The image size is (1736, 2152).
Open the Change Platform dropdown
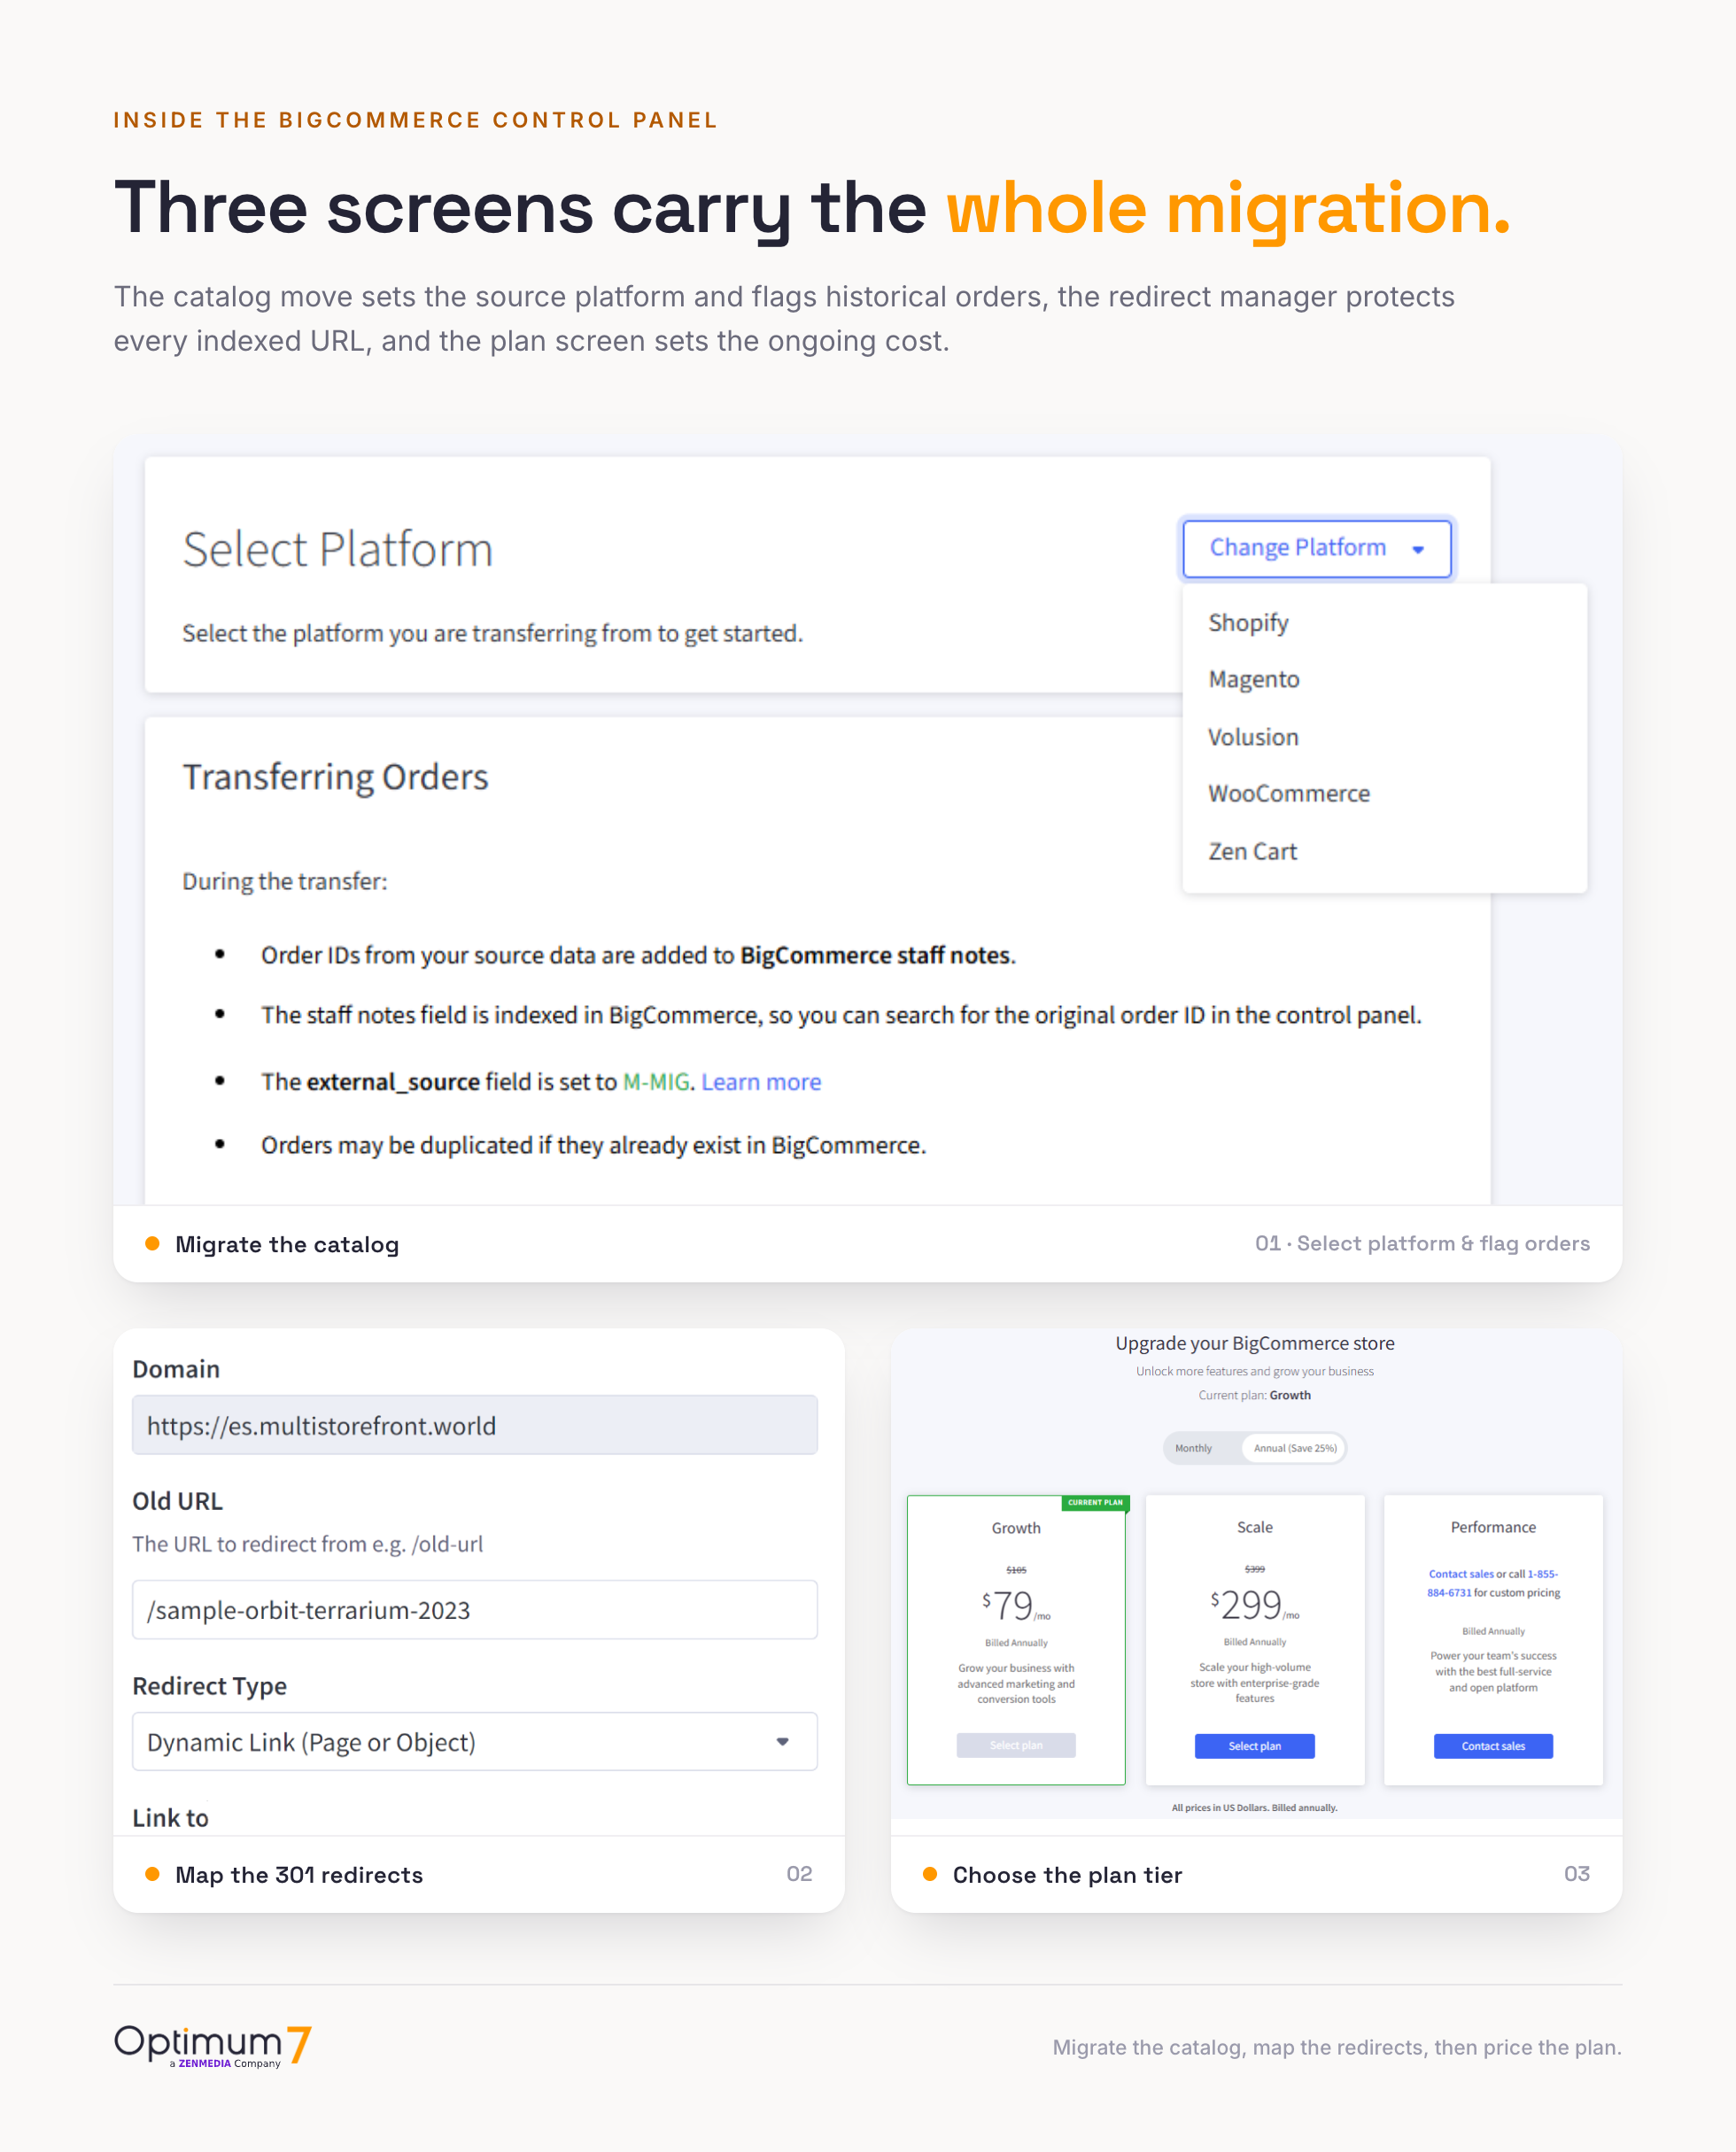(1316, 548)
